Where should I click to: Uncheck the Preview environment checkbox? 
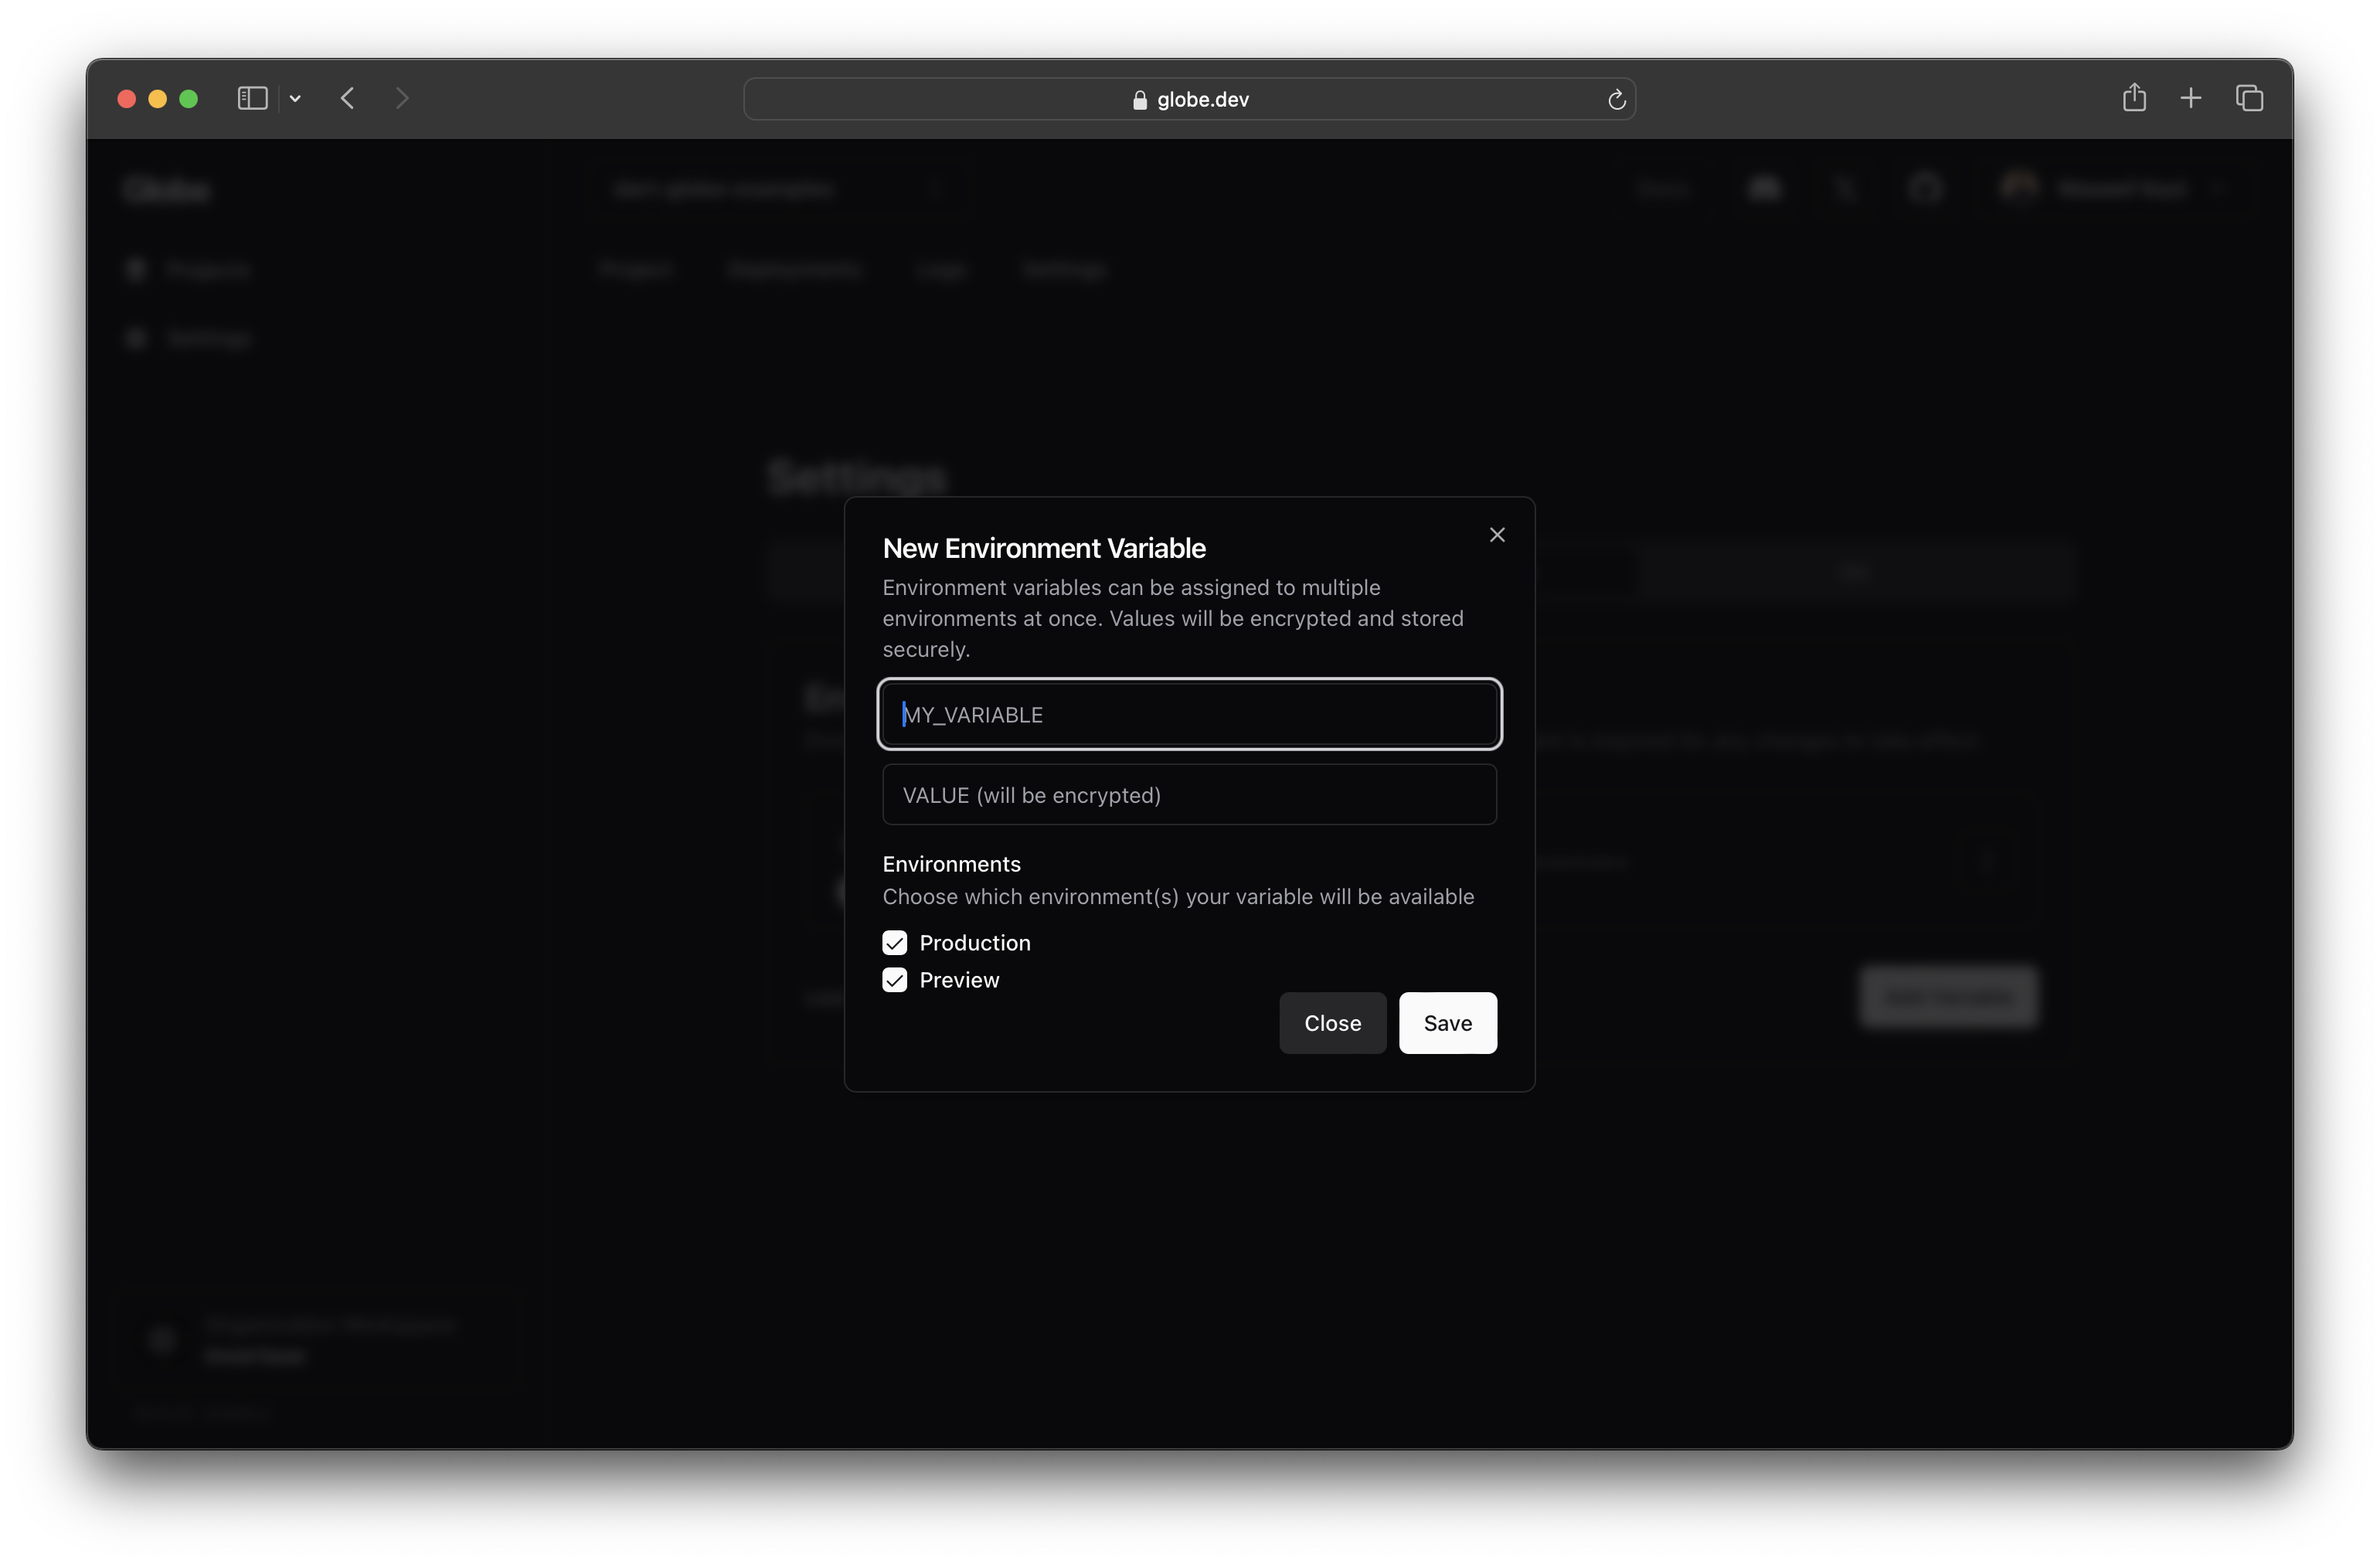894,980
